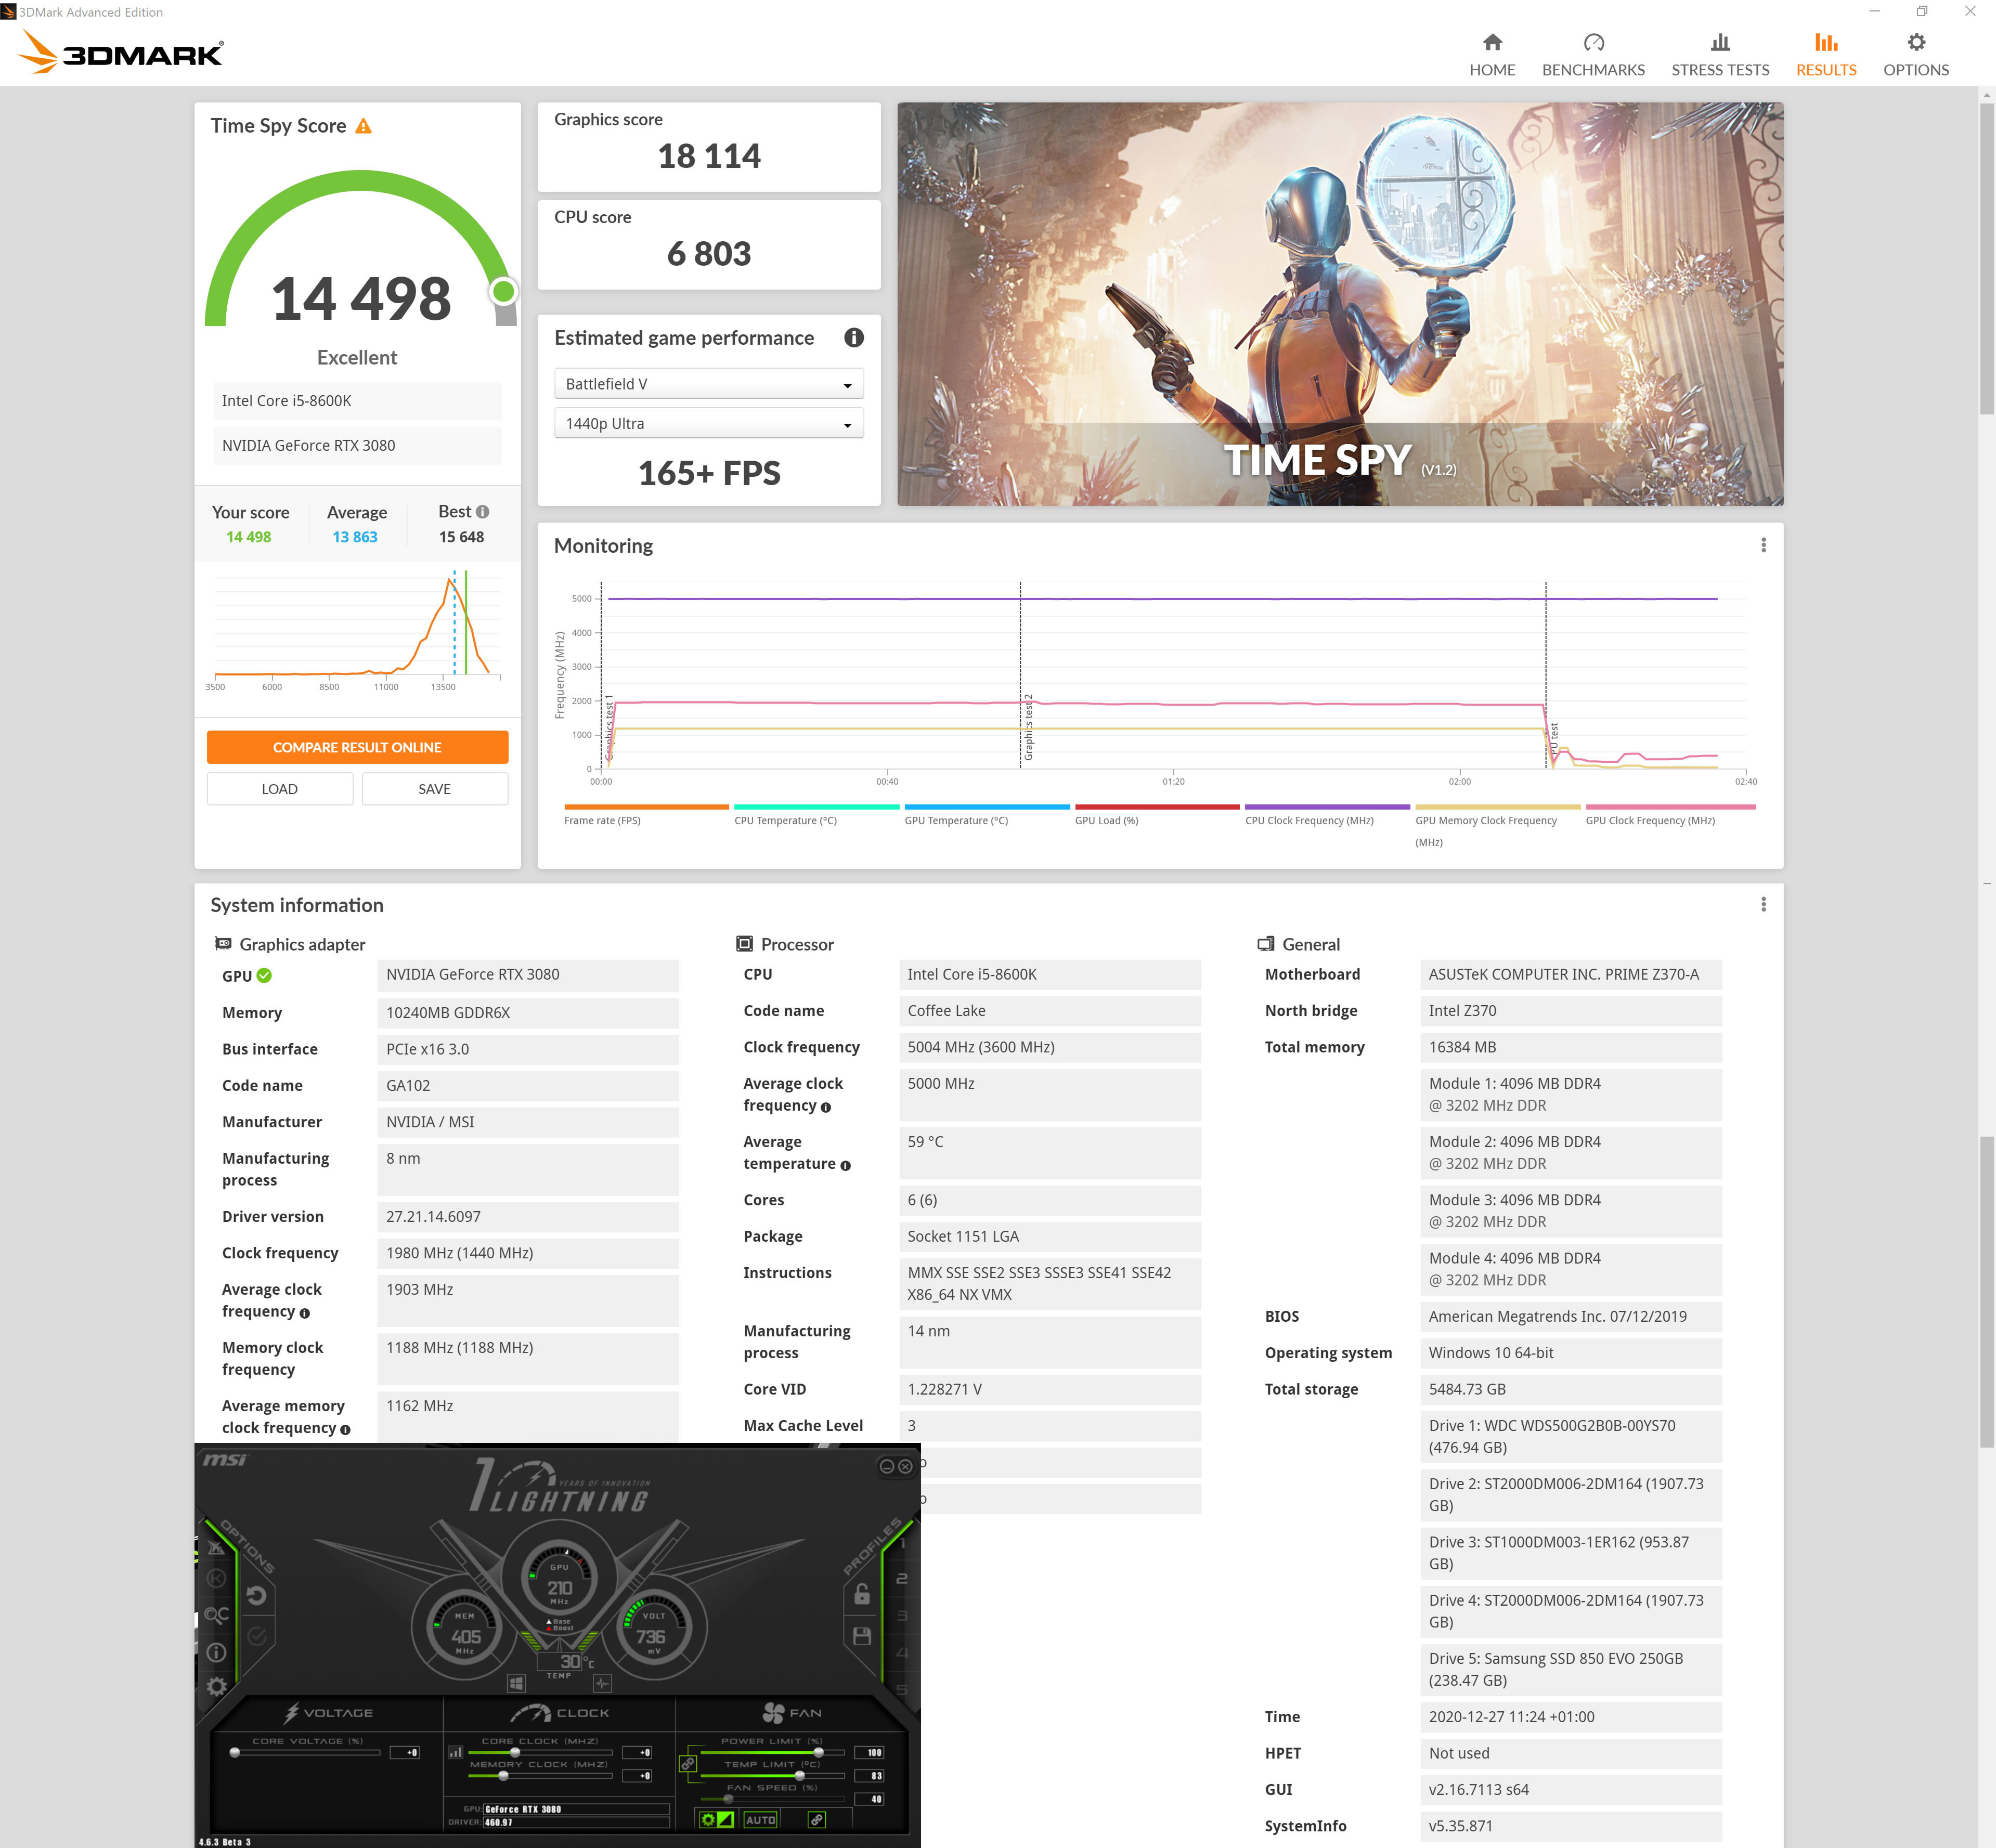Click the MSI fighter jet logo icon in Afterburner
Viewport: 1996px width, 1848px height.
(216, 1547)
